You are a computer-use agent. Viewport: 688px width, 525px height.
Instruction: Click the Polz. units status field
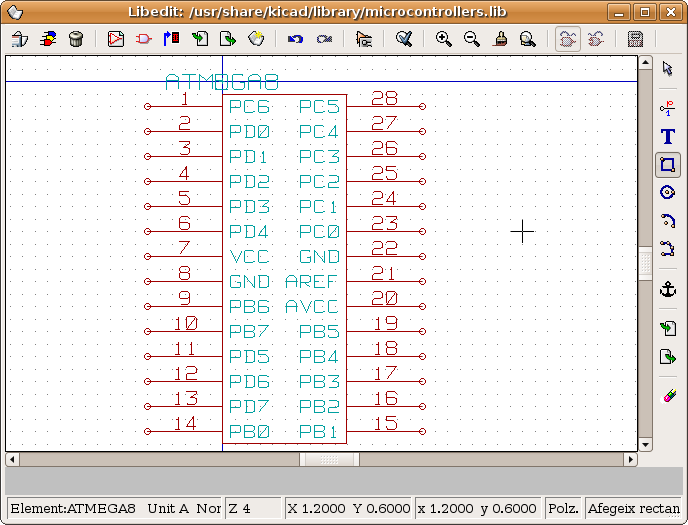tap(563, 509)
